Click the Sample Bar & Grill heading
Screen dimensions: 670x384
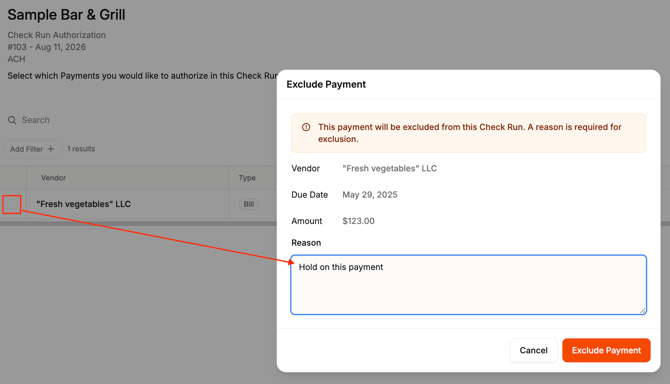click(x=66, y=15)
